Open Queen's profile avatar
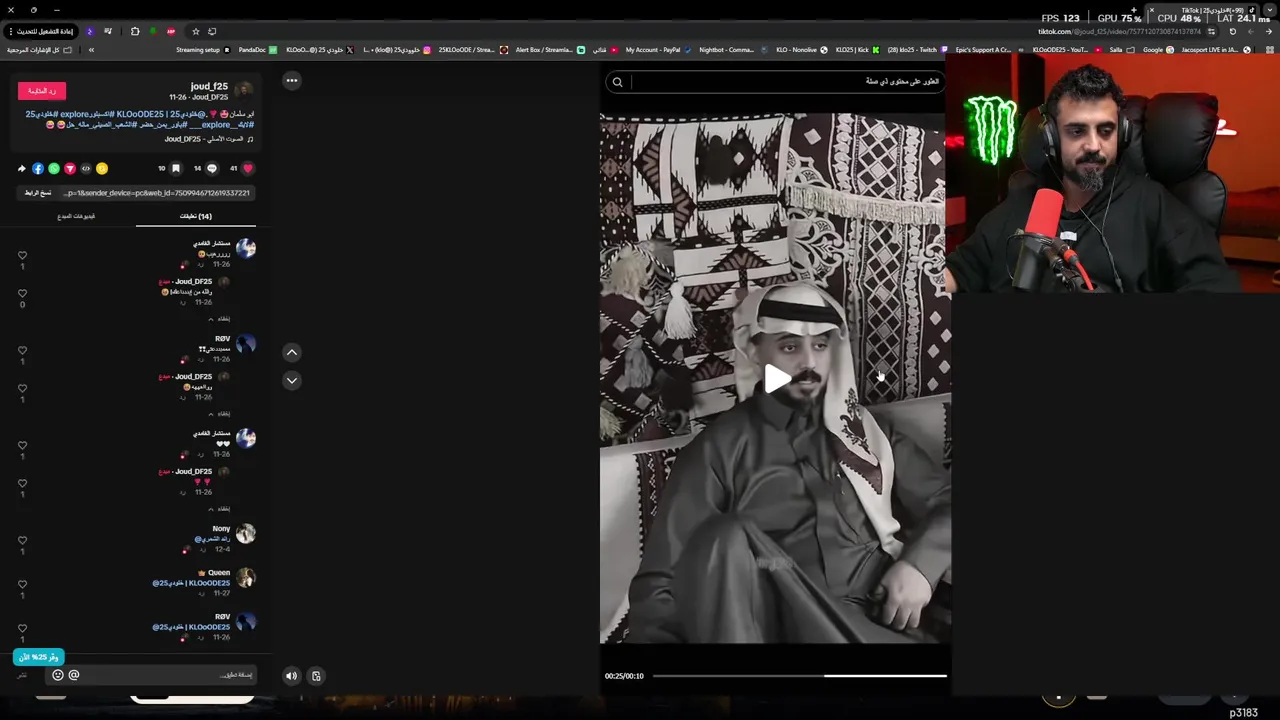 [245, 578]
